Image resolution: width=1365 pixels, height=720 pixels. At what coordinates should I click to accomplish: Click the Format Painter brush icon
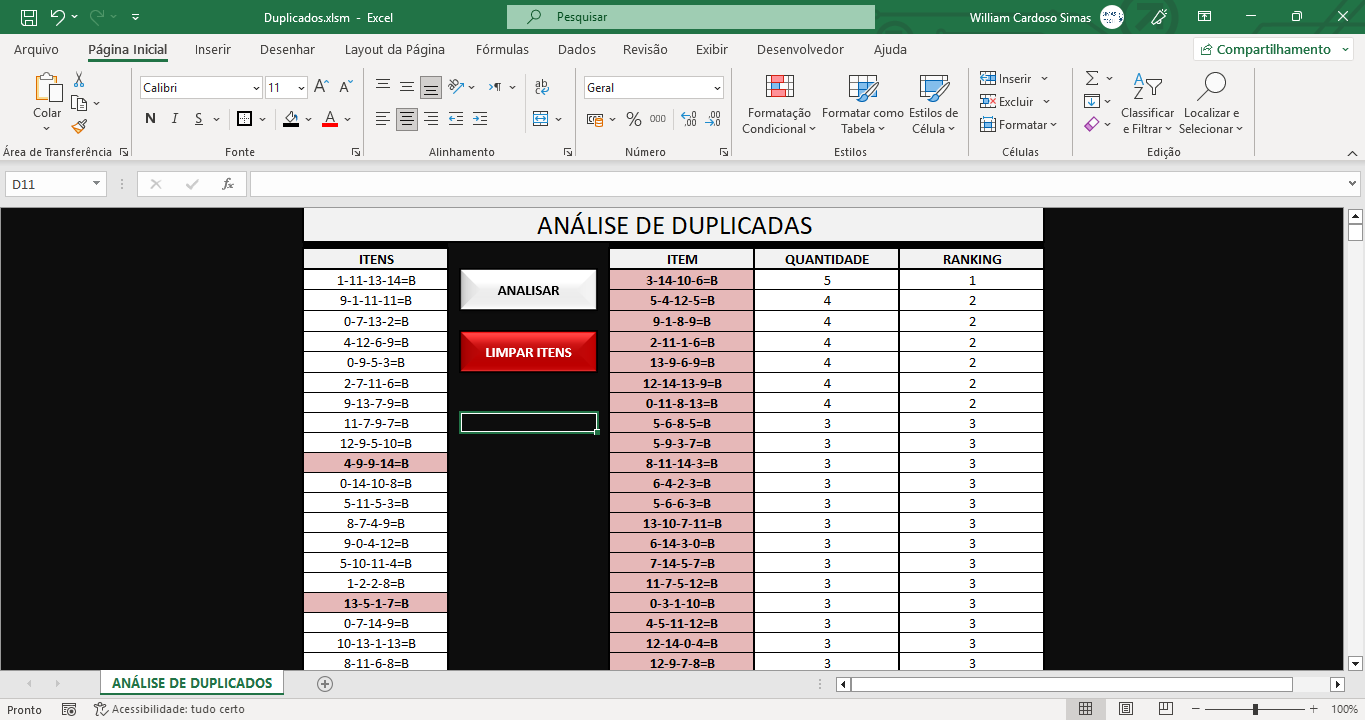[79, 126]
